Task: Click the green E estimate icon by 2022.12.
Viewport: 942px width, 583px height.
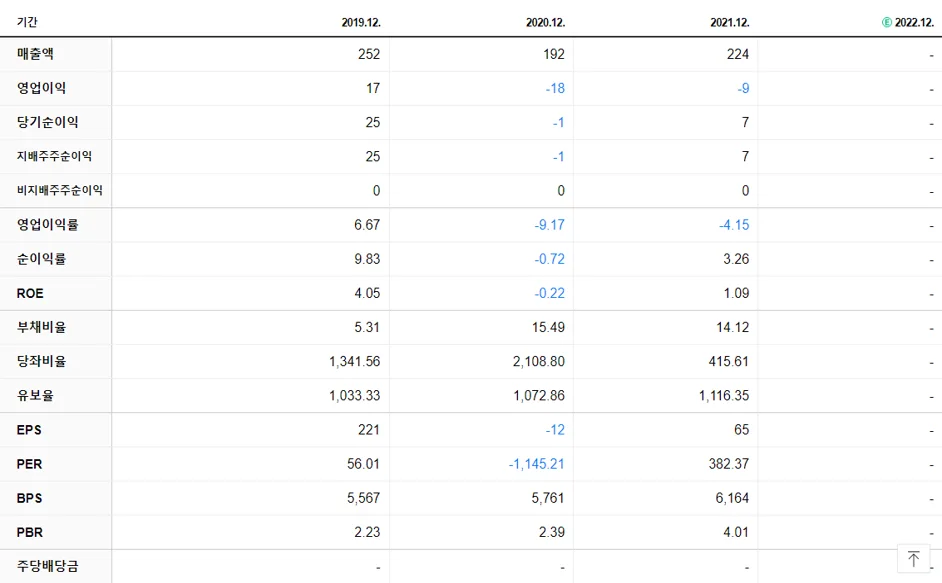Action: click(887, 22)
